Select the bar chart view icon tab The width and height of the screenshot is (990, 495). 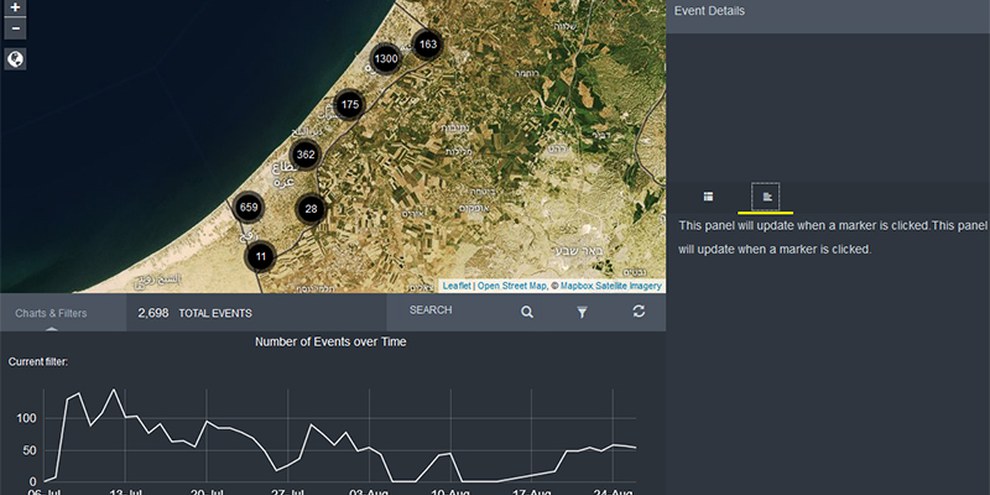(x=766, y=197)
